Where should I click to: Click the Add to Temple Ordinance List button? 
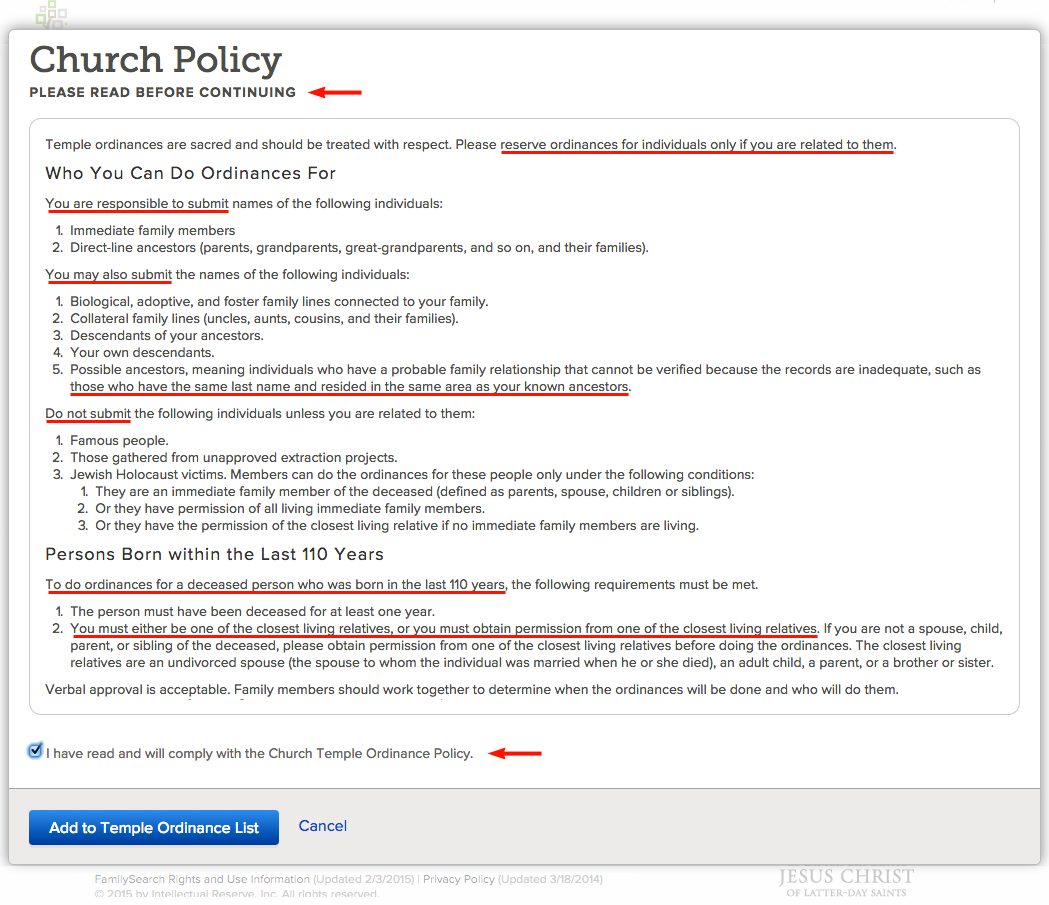coord(154,827)
